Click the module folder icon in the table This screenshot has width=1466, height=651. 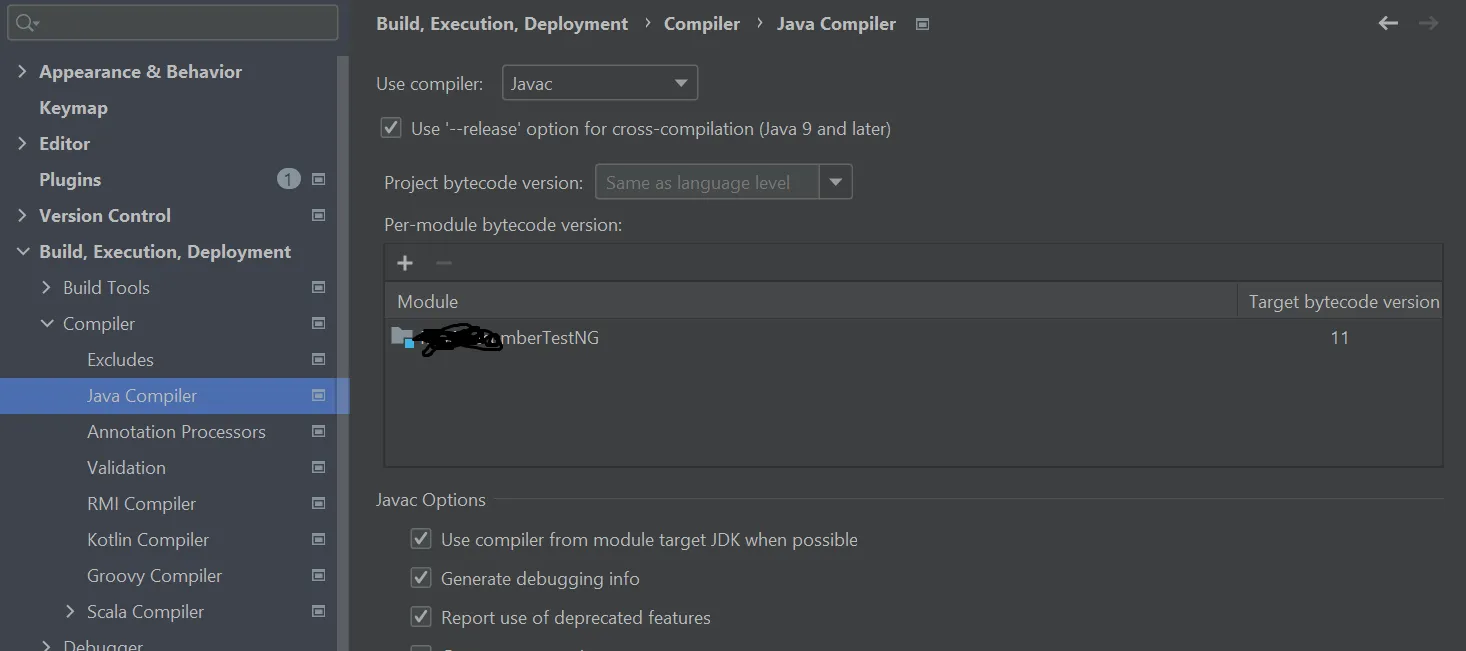coord(402,338)
